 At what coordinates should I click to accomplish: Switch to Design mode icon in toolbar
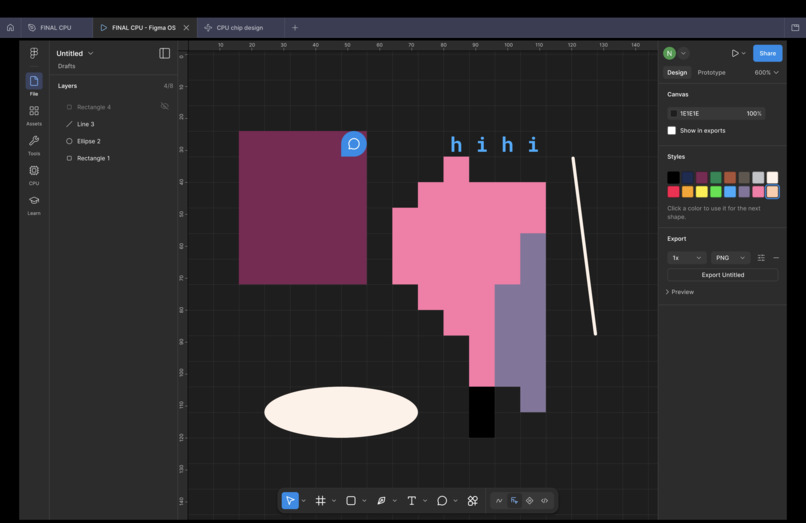point(514,500)
